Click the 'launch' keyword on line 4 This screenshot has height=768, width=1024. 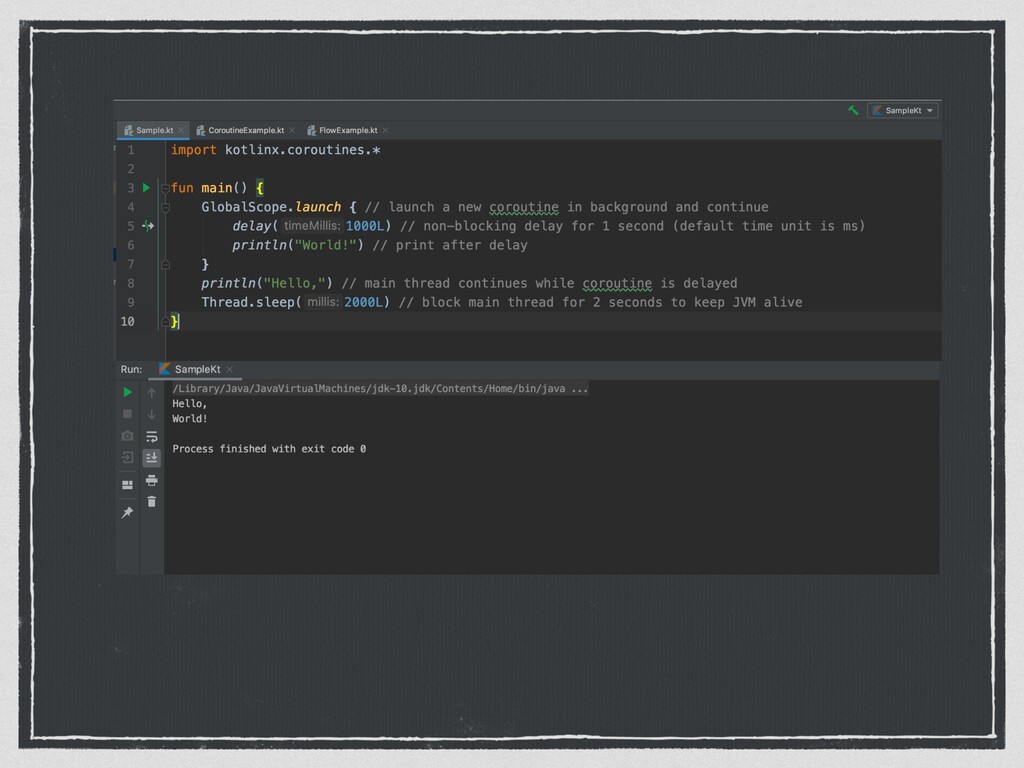tap(318, 207)
